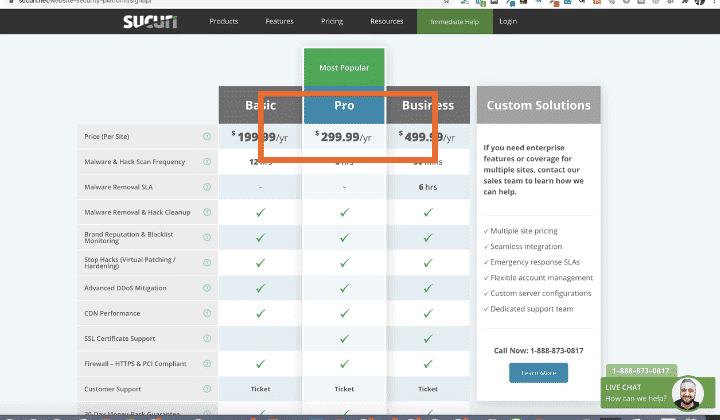Click the Immediate Help button
This screenshot has width=720, height=420.
click(455, 22)
